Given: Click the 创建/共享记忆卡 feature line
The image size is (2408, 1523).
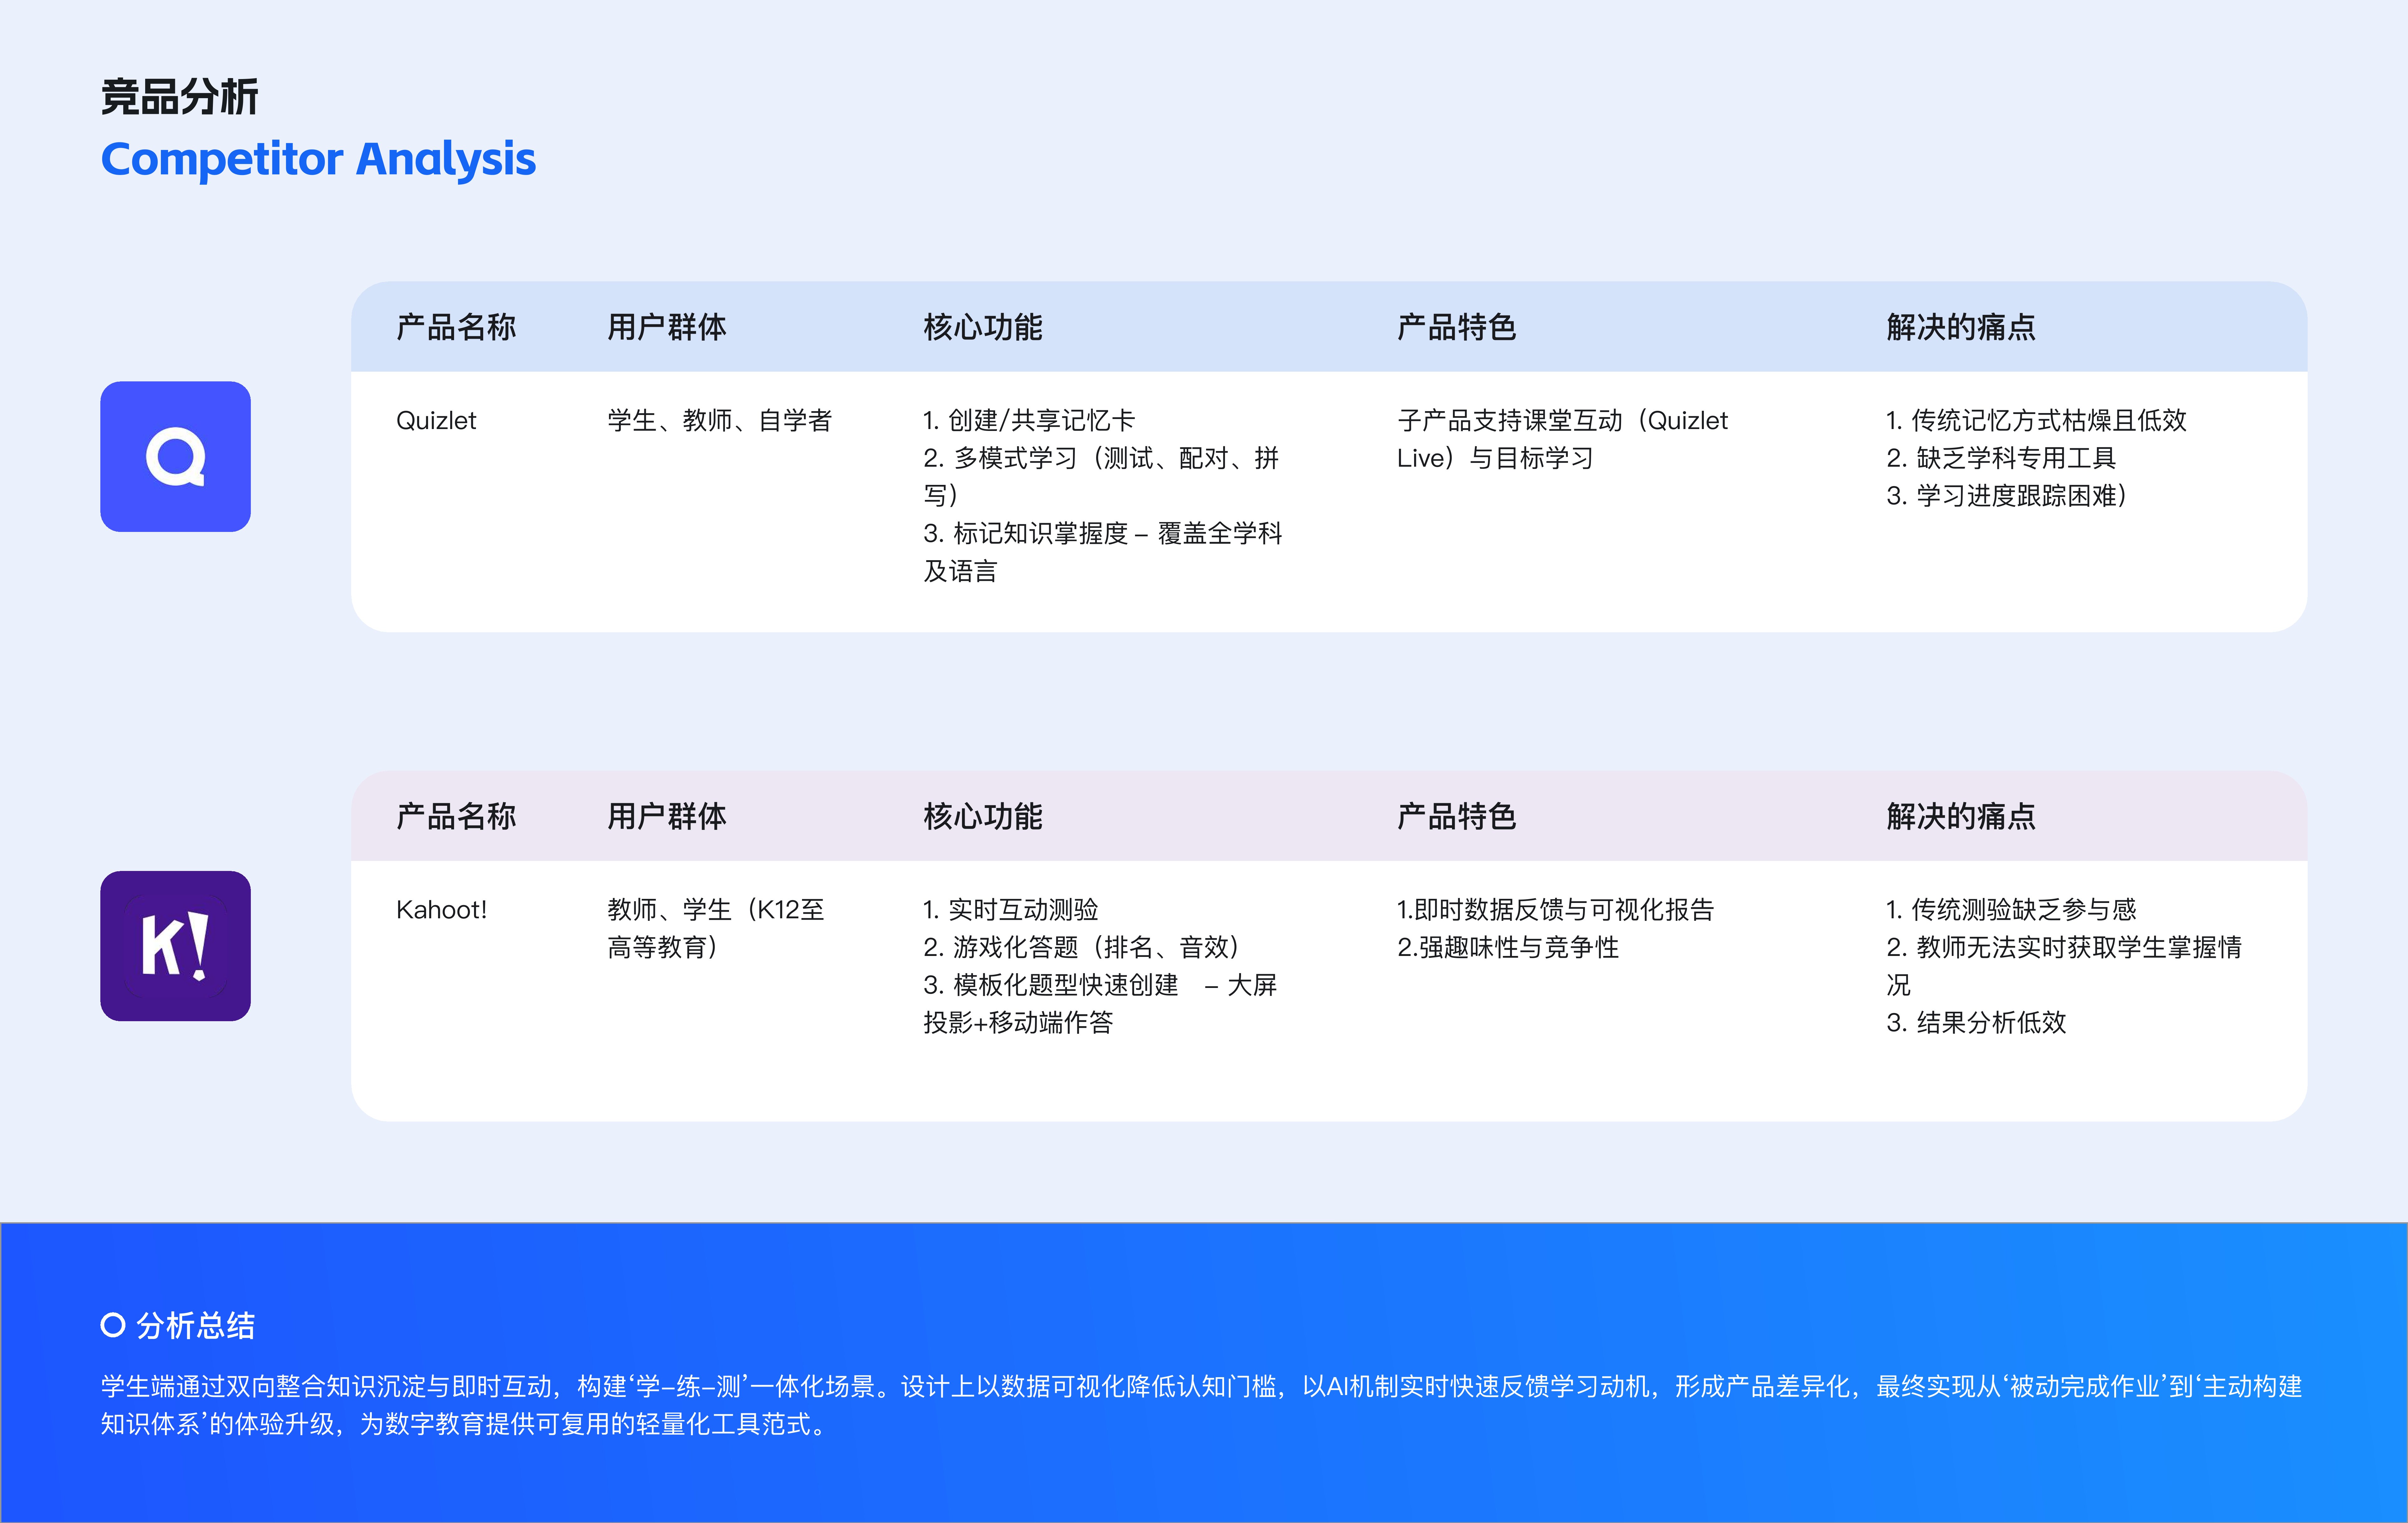Looking at the screenshot, I should (1029, 420).
